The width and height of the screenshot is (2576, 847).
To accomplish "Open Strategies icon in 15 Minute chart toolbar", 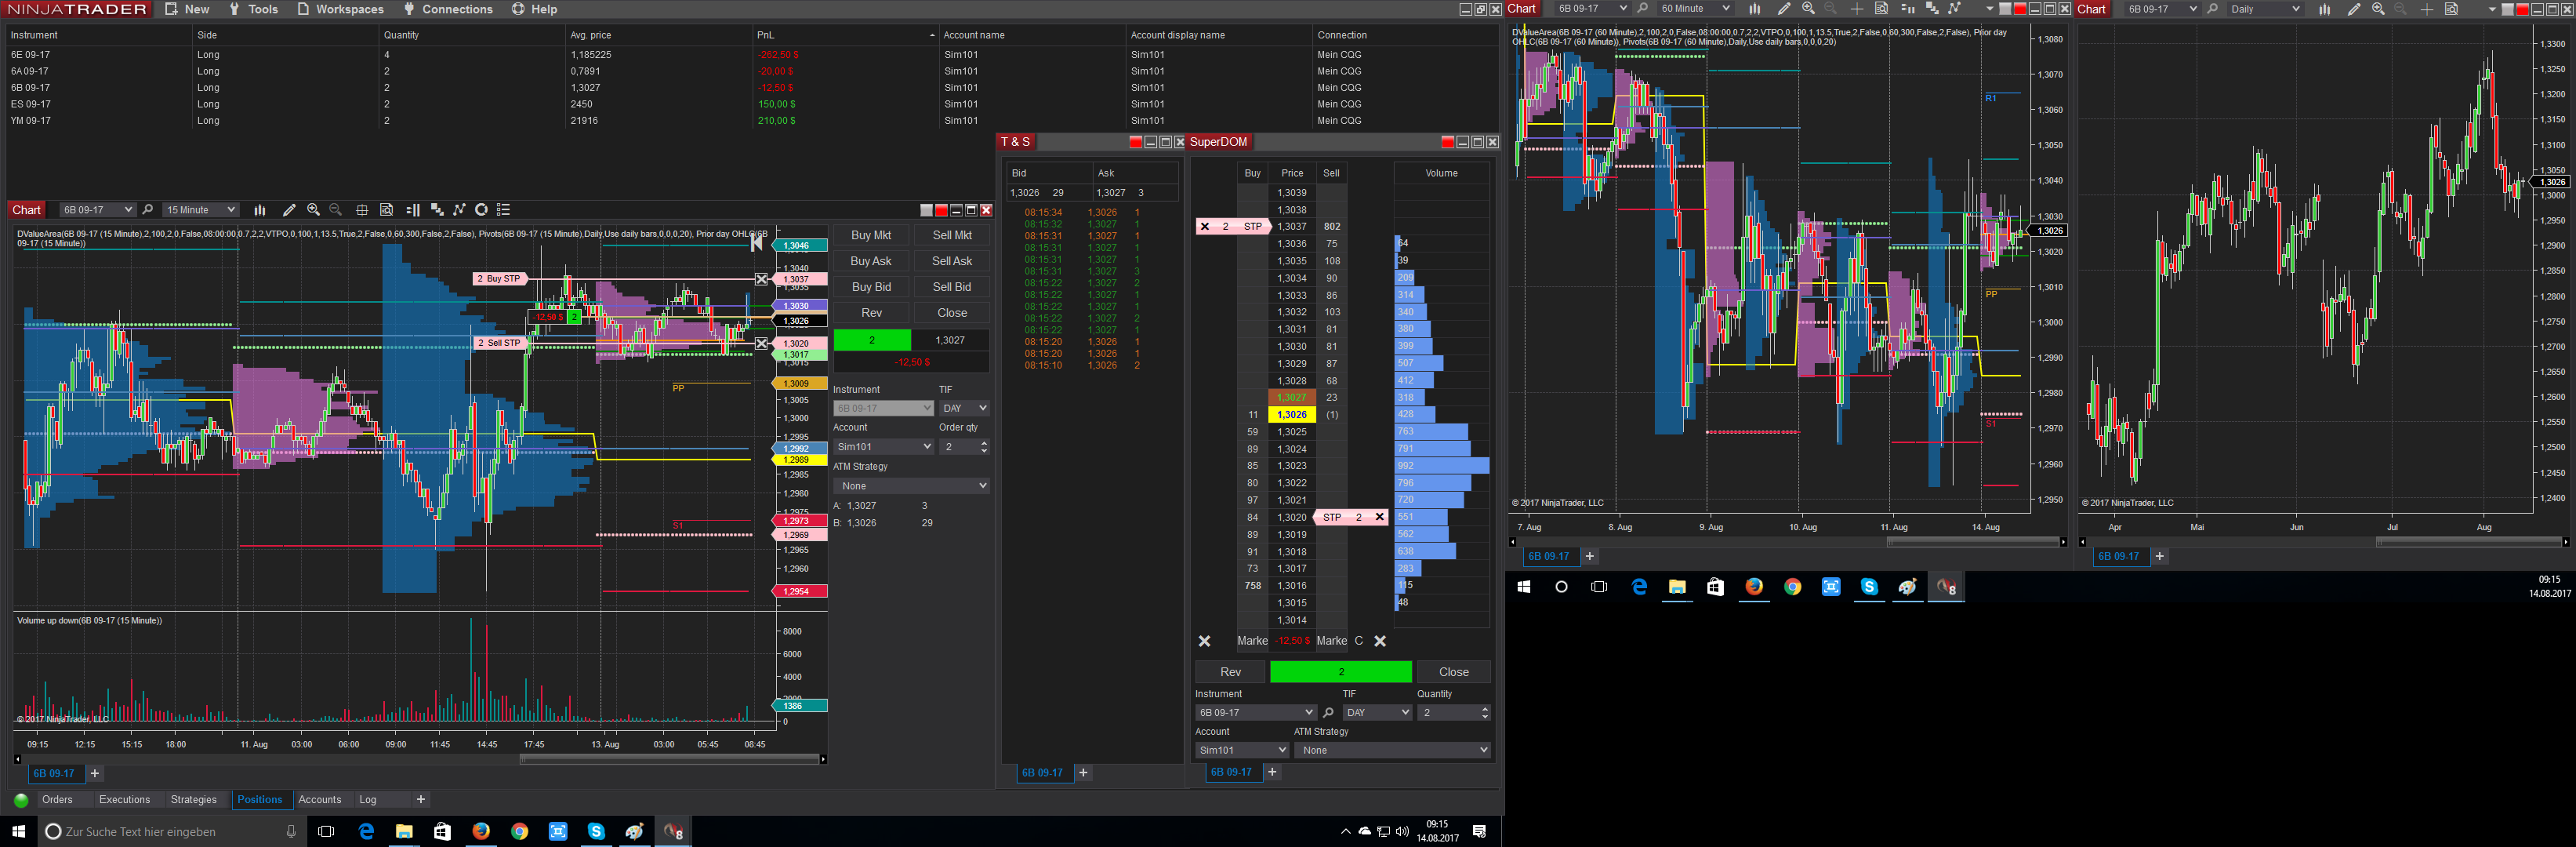I will [459, 210].
